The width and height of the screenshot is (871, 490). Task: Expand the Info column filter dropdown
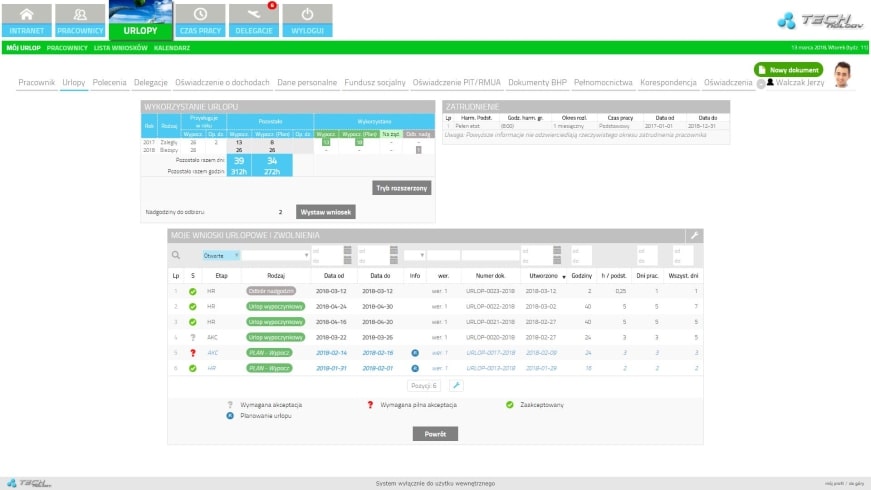[415, 256]
